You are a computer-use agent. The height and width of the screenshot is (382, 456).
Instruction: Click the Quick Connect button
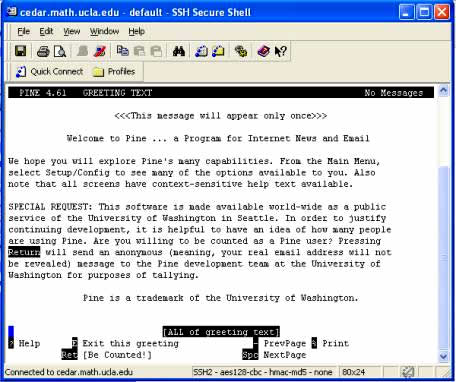[x=49, y=71]
